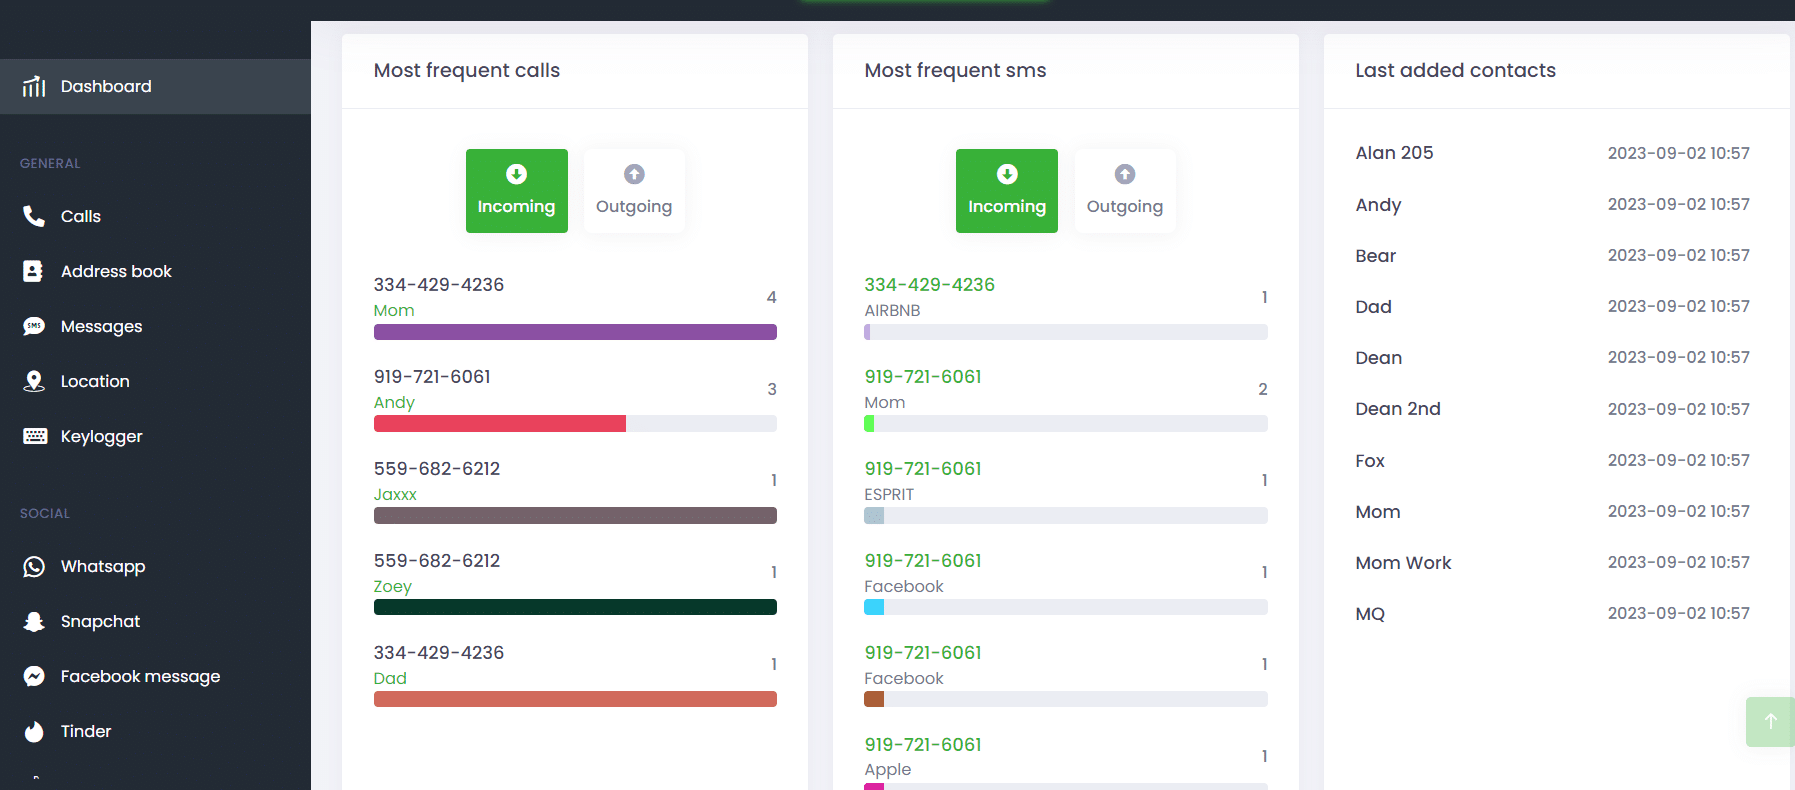This screenshot has height=790, width=1795.
Task: Select Incoming tab in Most frequent calls
Action: pyautogui.click(x=516, y=191)
